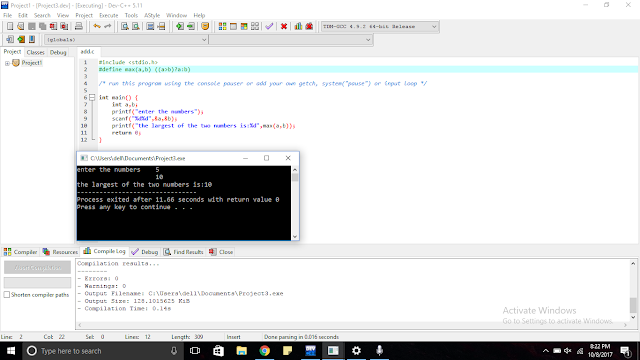Viewport: 640px width, 360px height.
Task: Switch to the Classes tab
Action: [x=36, y=52]
